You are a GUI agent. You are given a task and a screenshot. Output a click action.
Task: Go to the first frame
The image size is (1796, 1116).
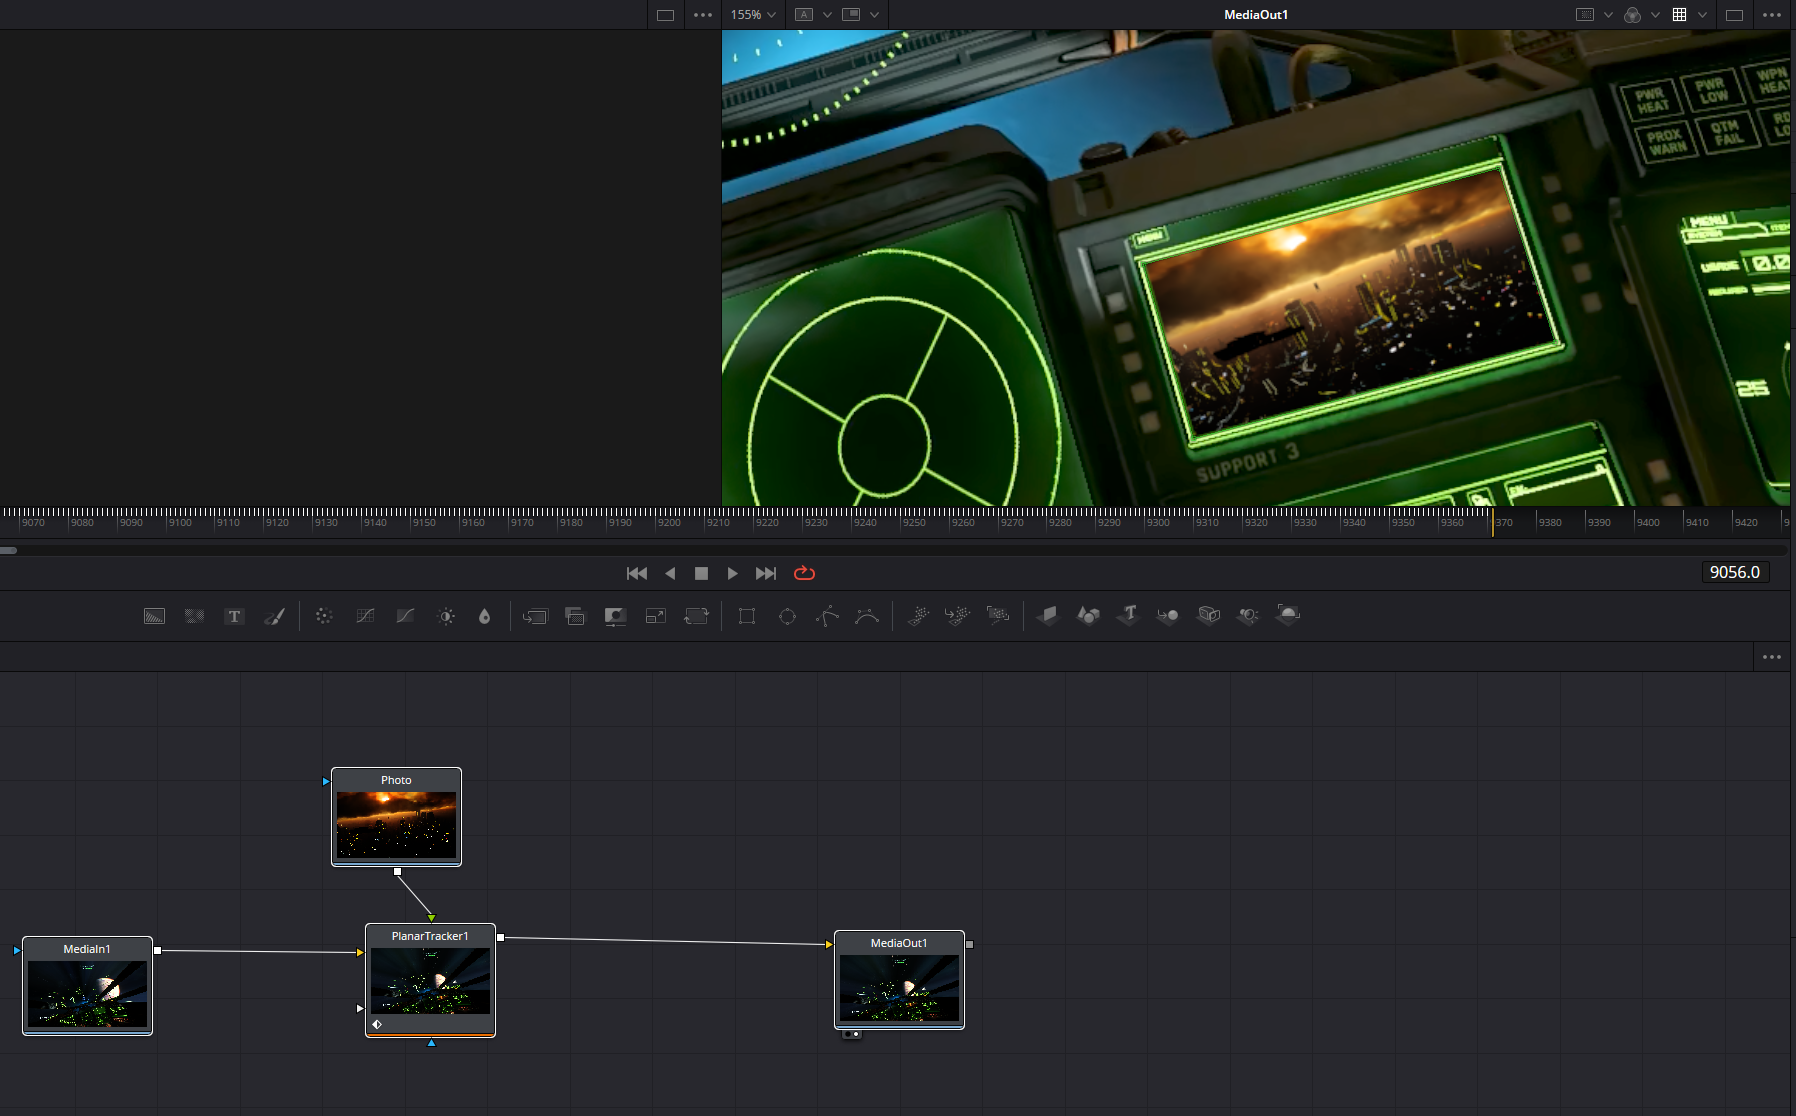pyautogui.click(x=637, y=573)
